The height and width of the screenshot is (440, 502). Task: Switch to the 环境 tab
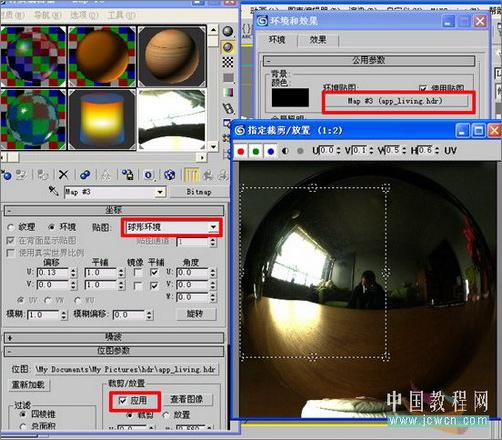click(x=277, y=40)
